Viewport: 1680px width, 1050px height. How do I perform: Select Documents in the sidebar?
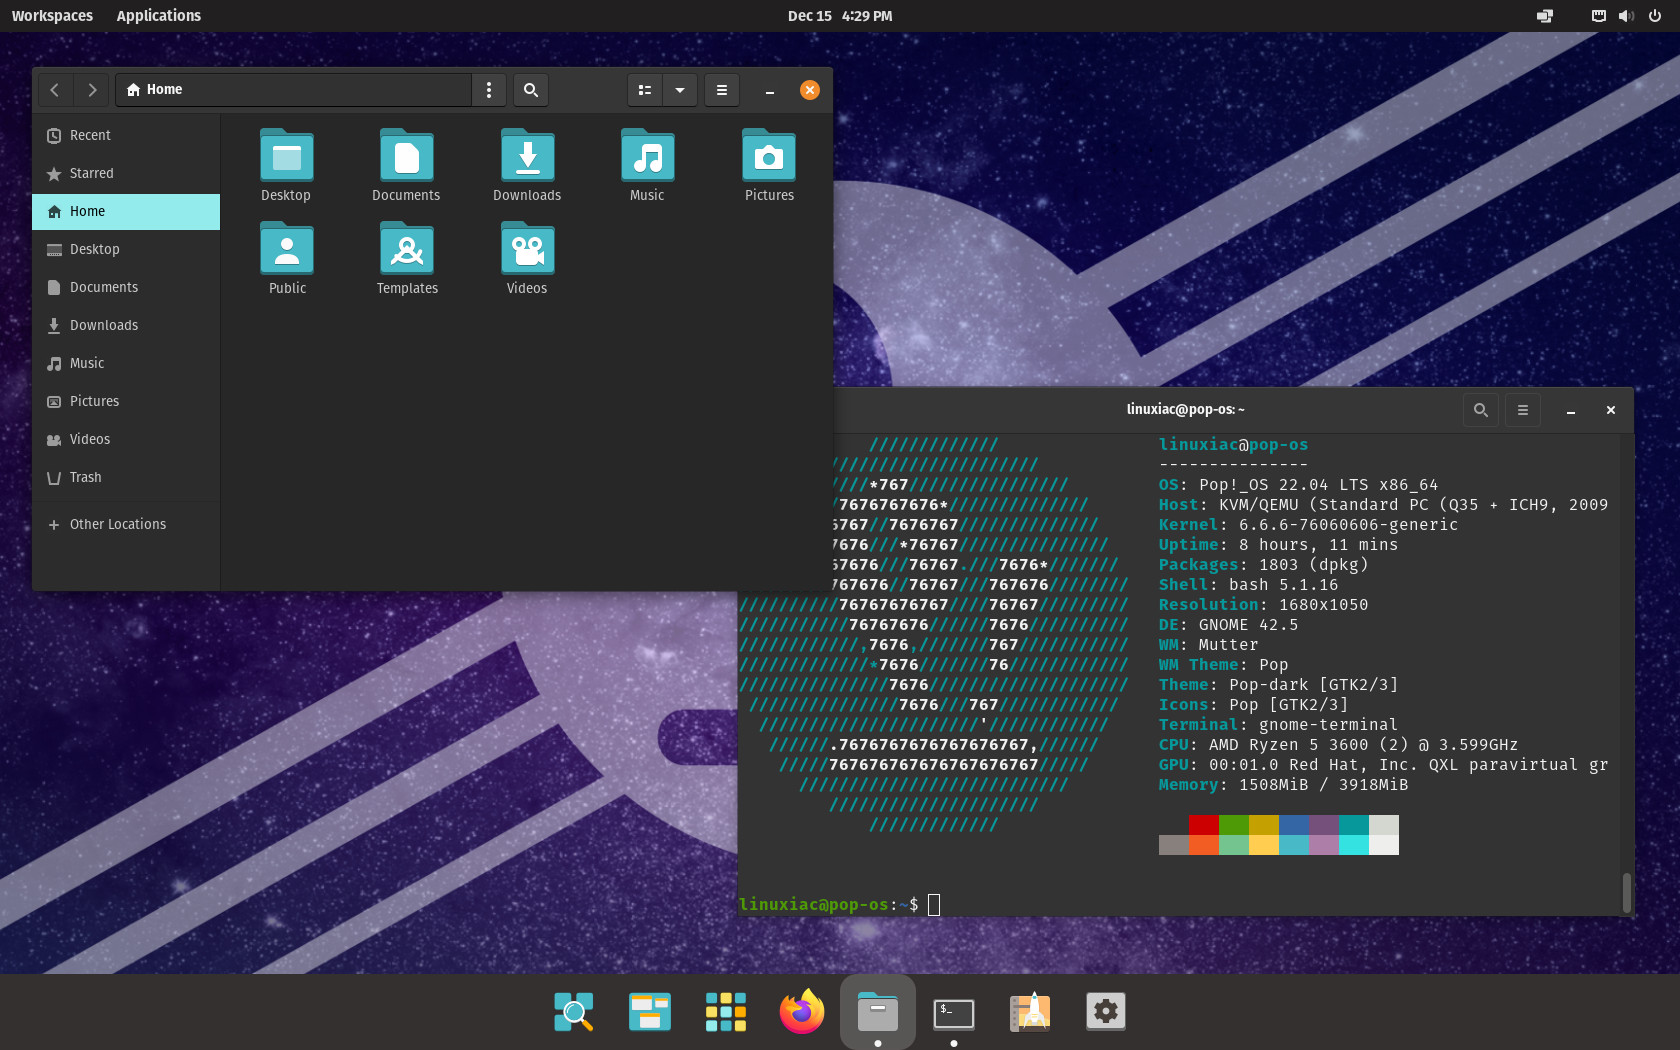[126, 287]
